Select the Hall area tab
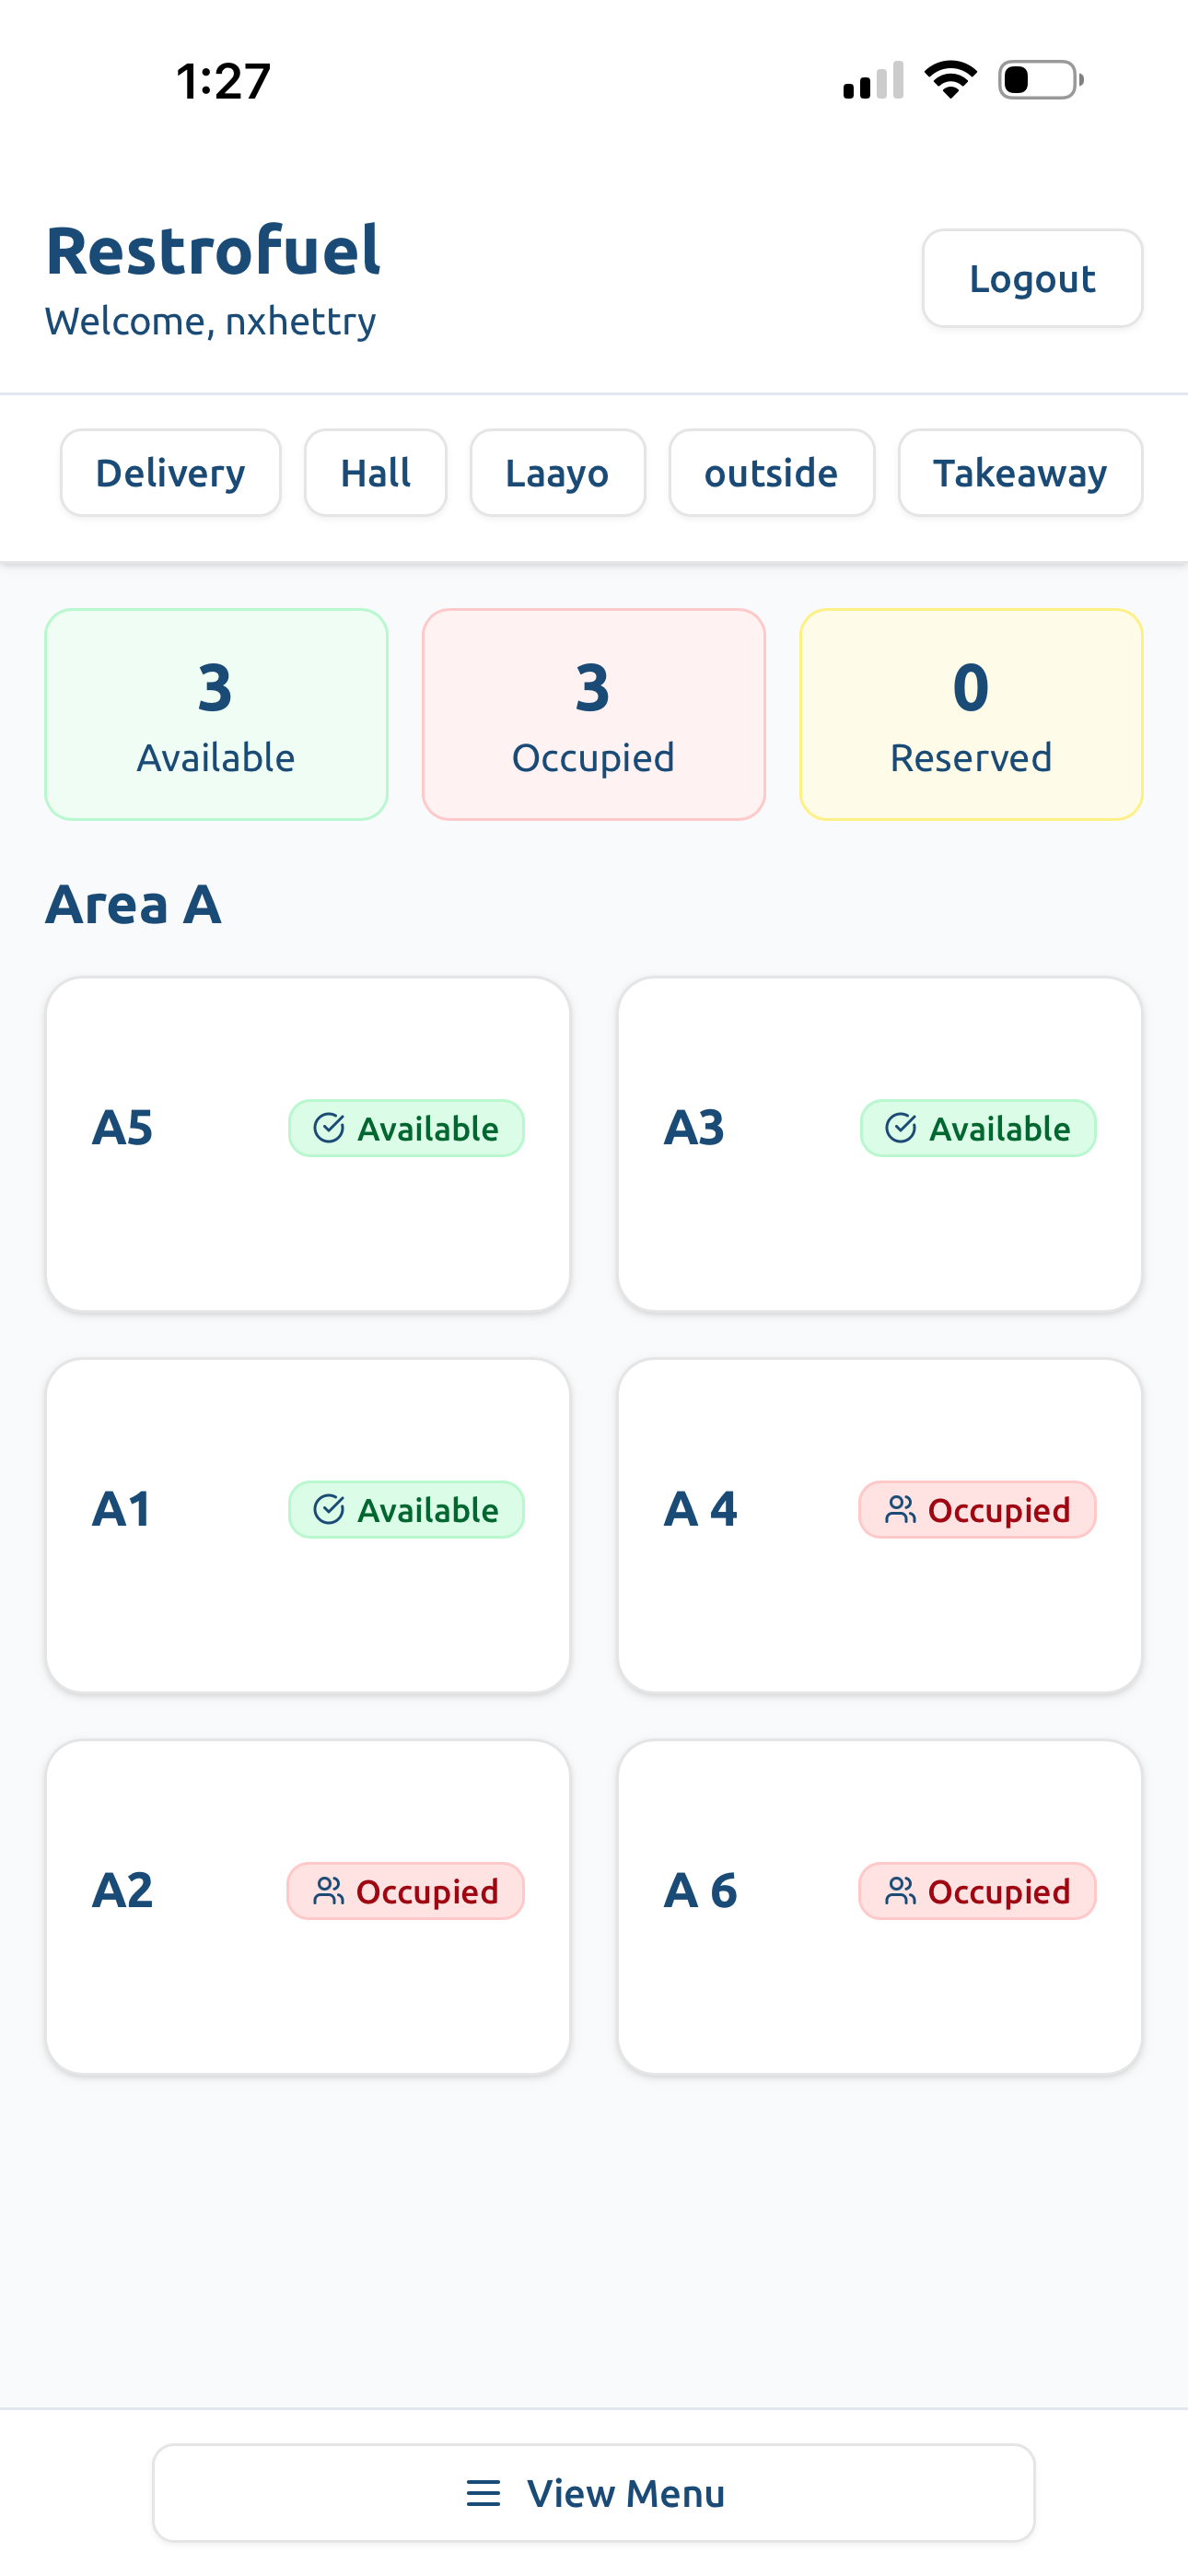 [x=376, y=473]
